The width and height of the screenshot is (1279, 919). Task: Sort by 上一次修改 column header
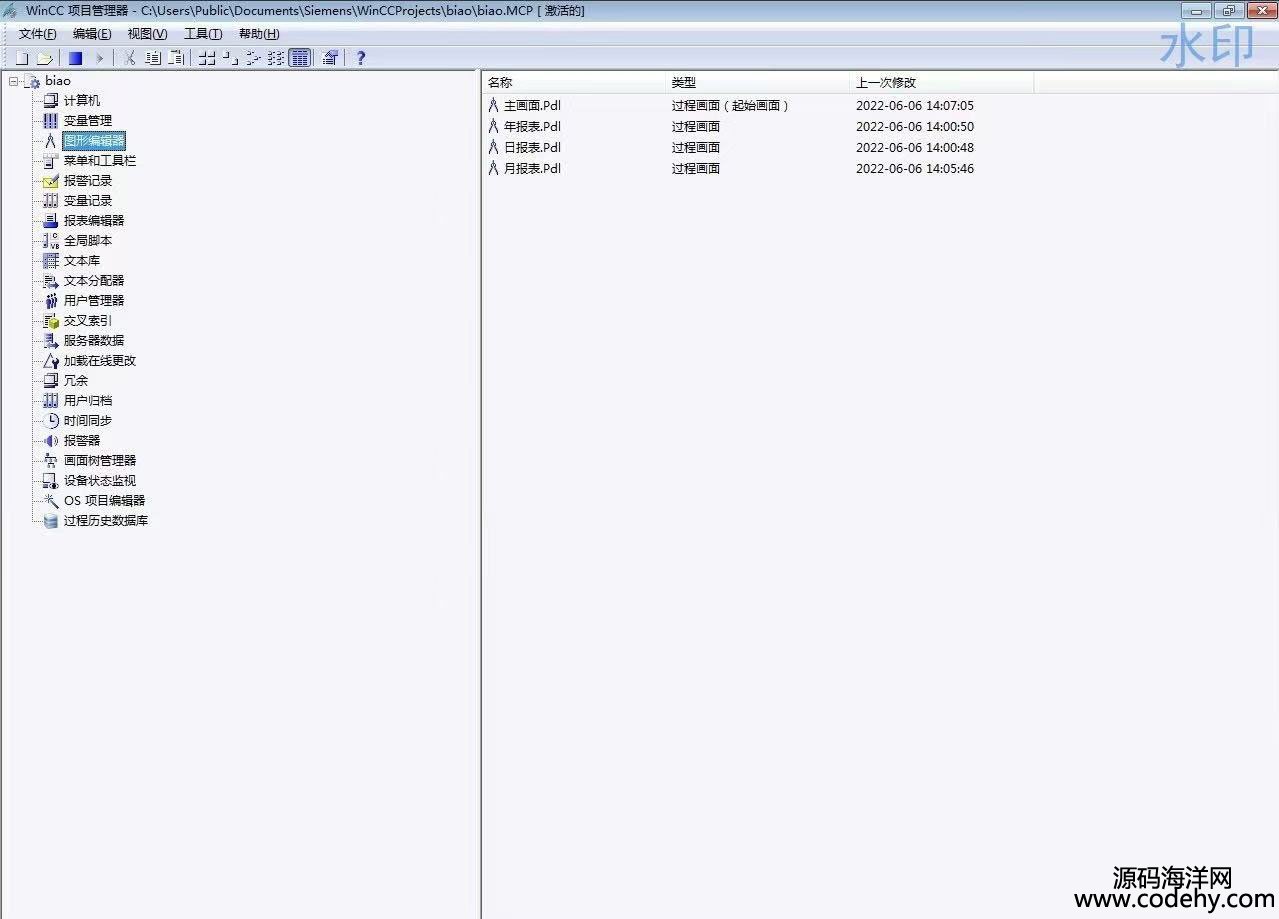coord(942,83)
